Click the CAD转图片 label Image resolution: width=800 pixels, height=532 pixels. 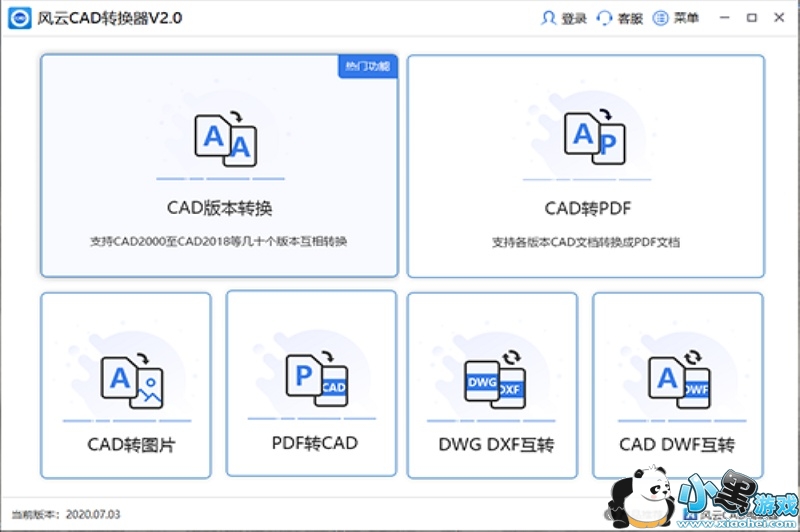point(131,445)
